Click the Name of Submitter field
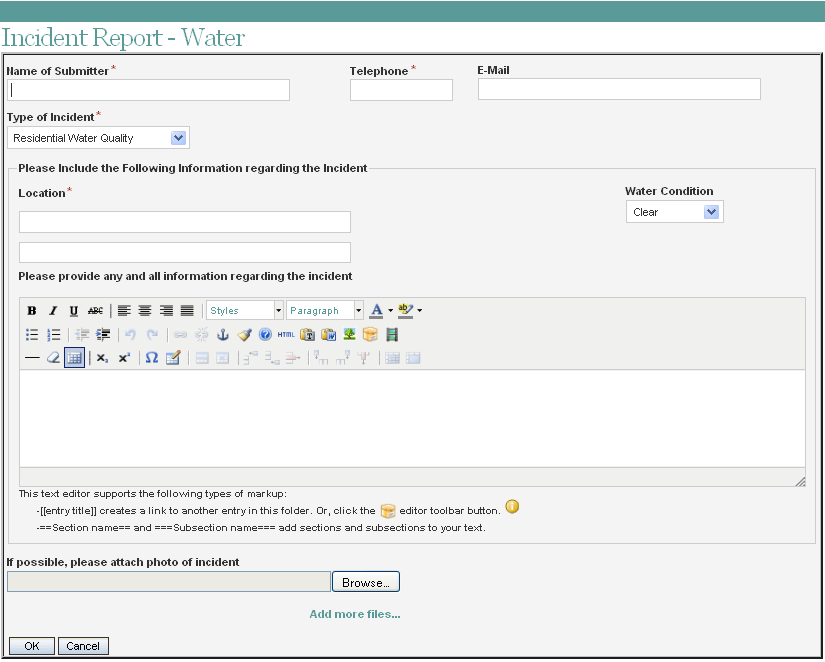Image resolution: width=825 pixels, height=662 pixels. (x=148, y=90)
